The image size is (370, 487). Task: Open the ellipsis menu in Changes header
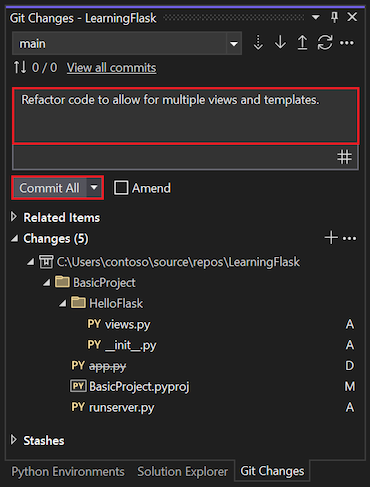click(x=349, y=238)
